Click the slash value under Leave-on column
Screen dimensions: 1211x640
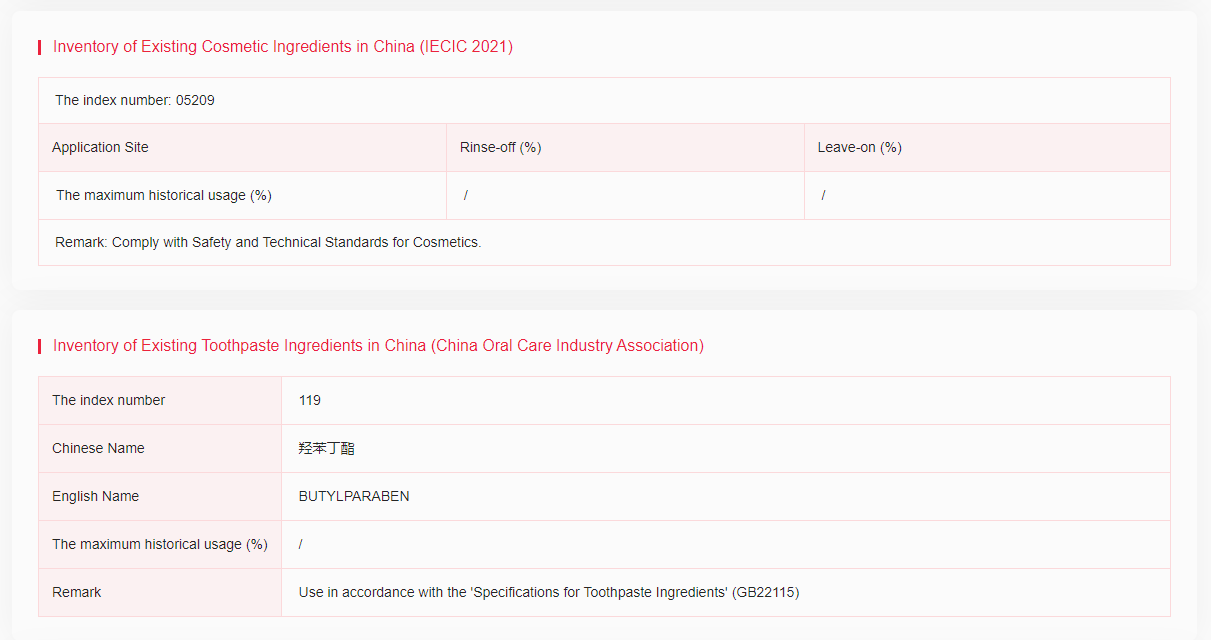(823, 195)
